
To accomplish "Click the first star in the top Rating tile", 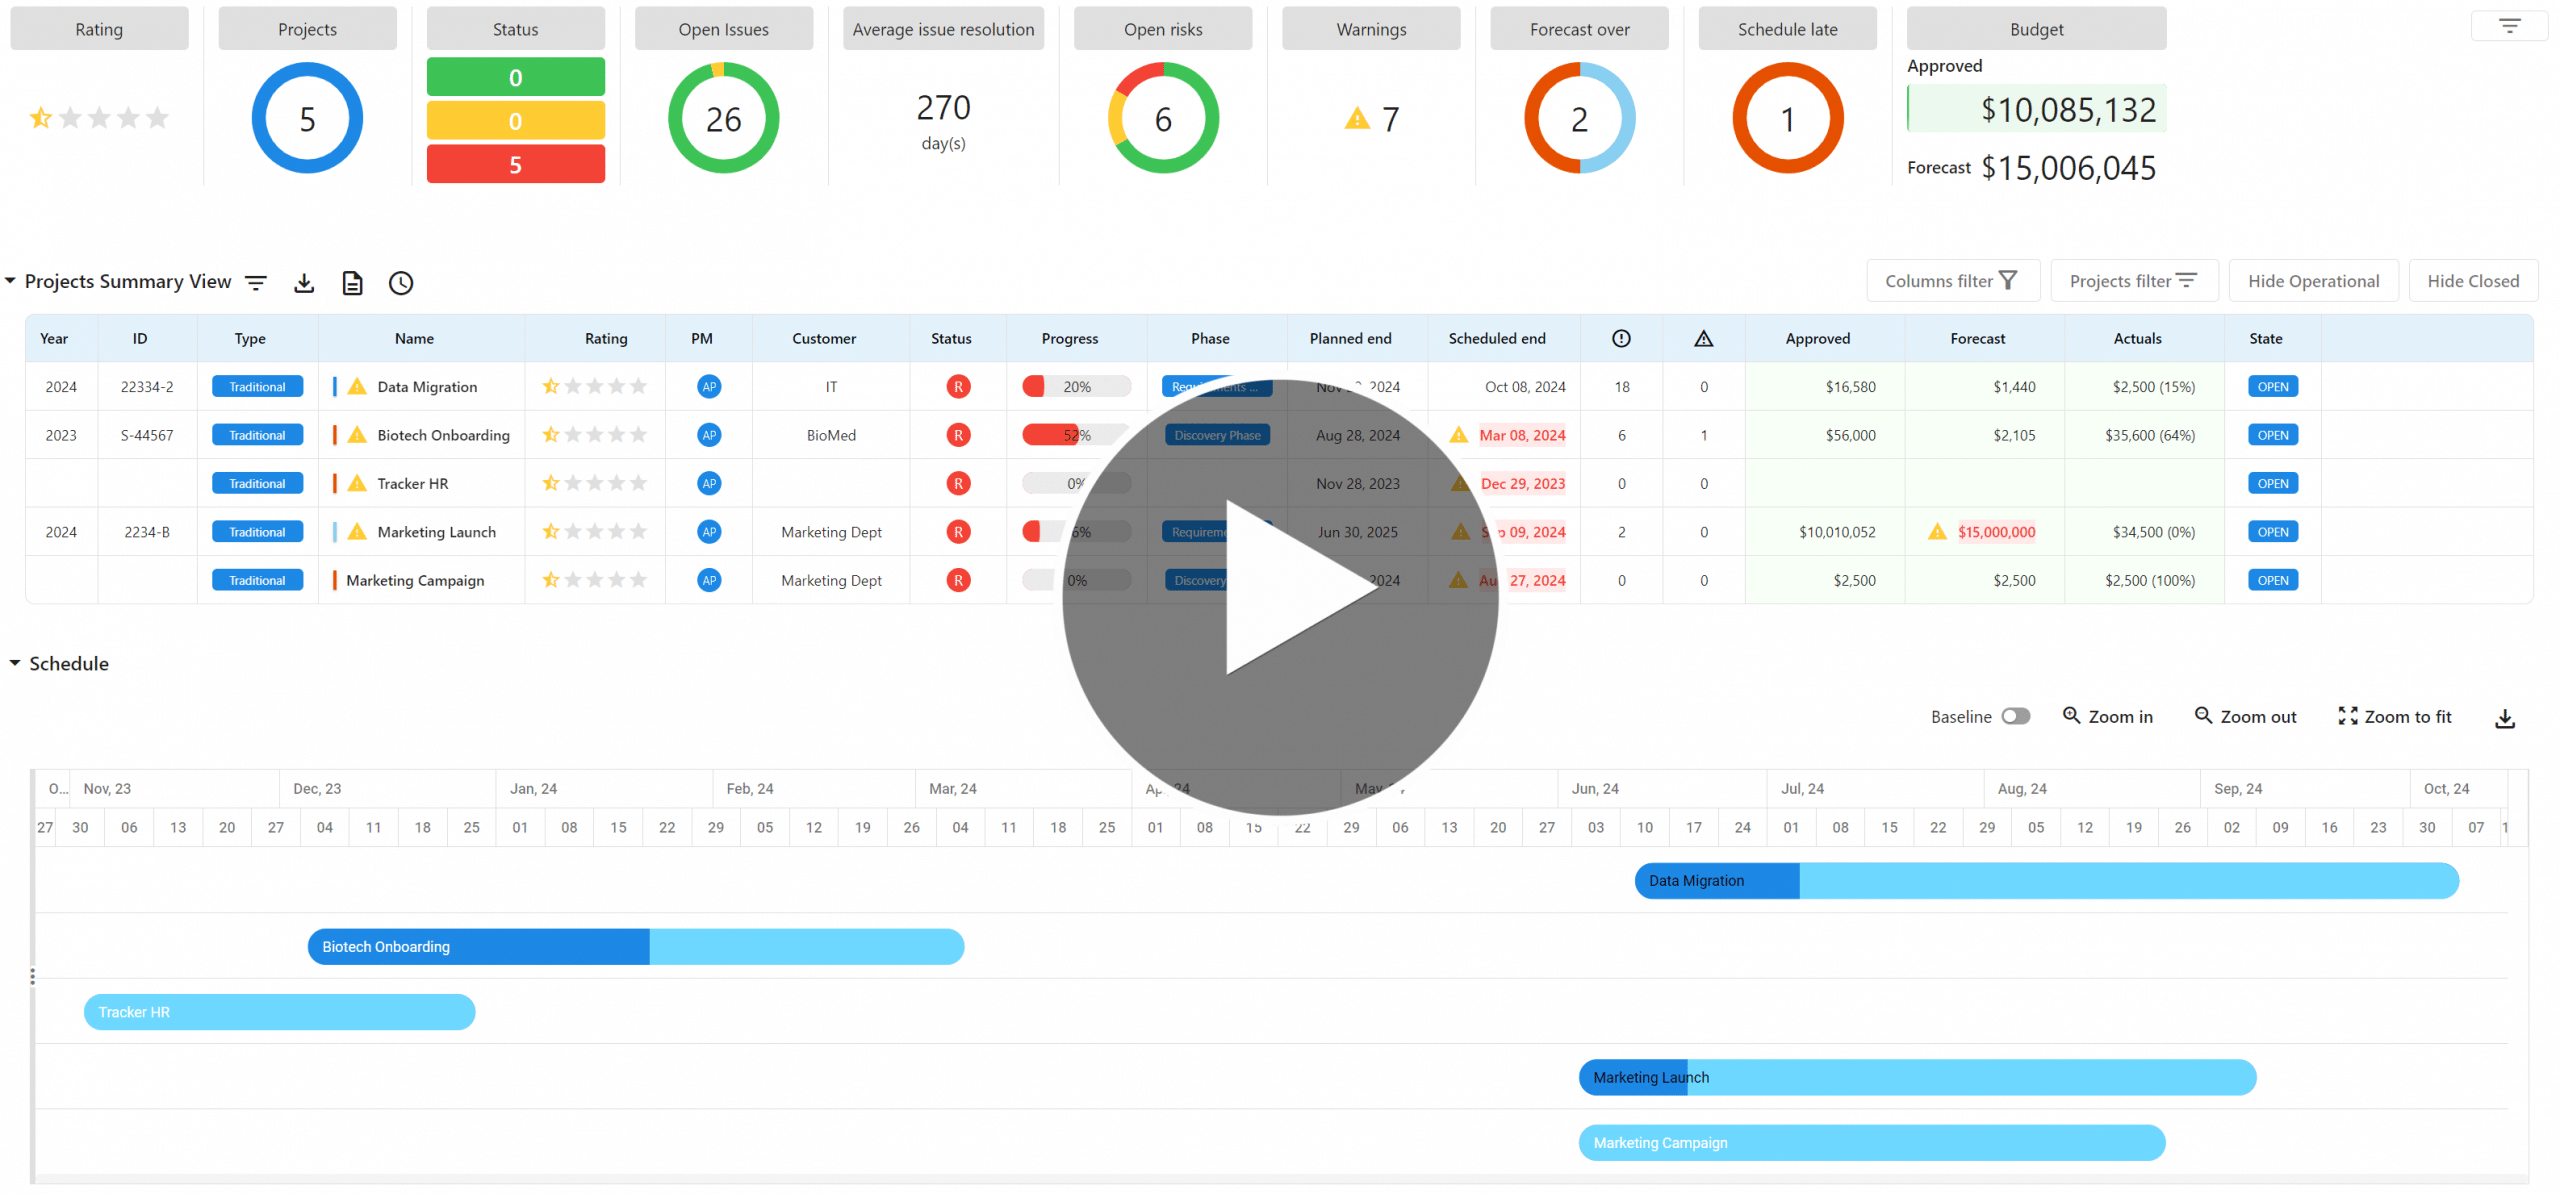I will [41, 118].
